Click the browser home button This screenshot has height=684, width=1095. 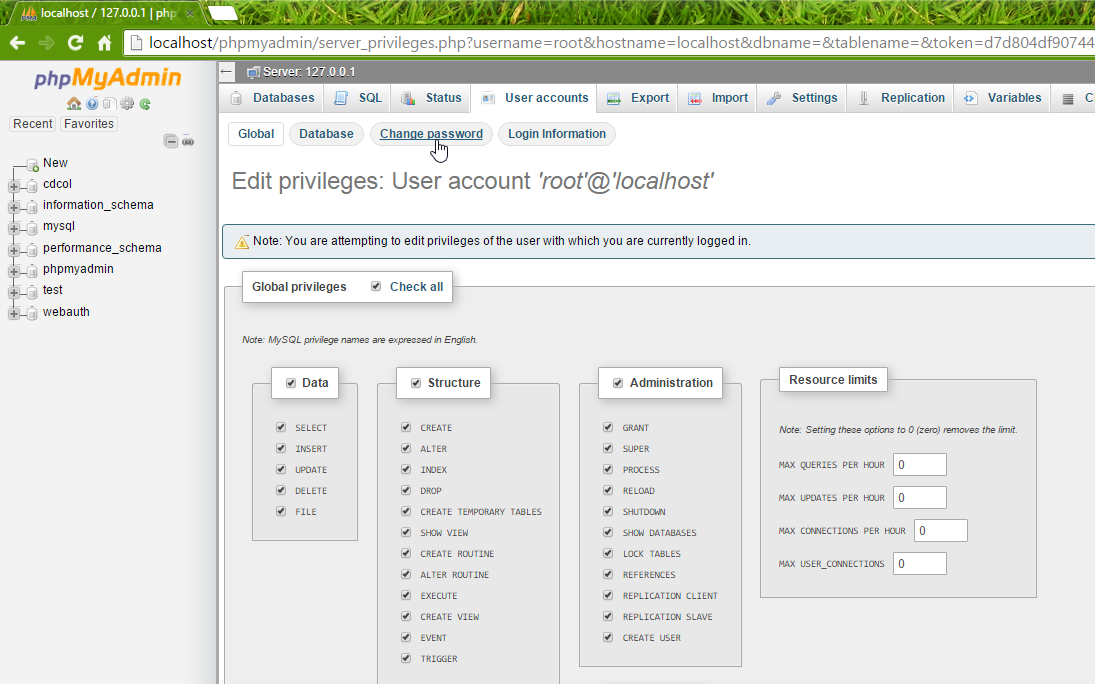pyautogui.click(x=104, y=43)
